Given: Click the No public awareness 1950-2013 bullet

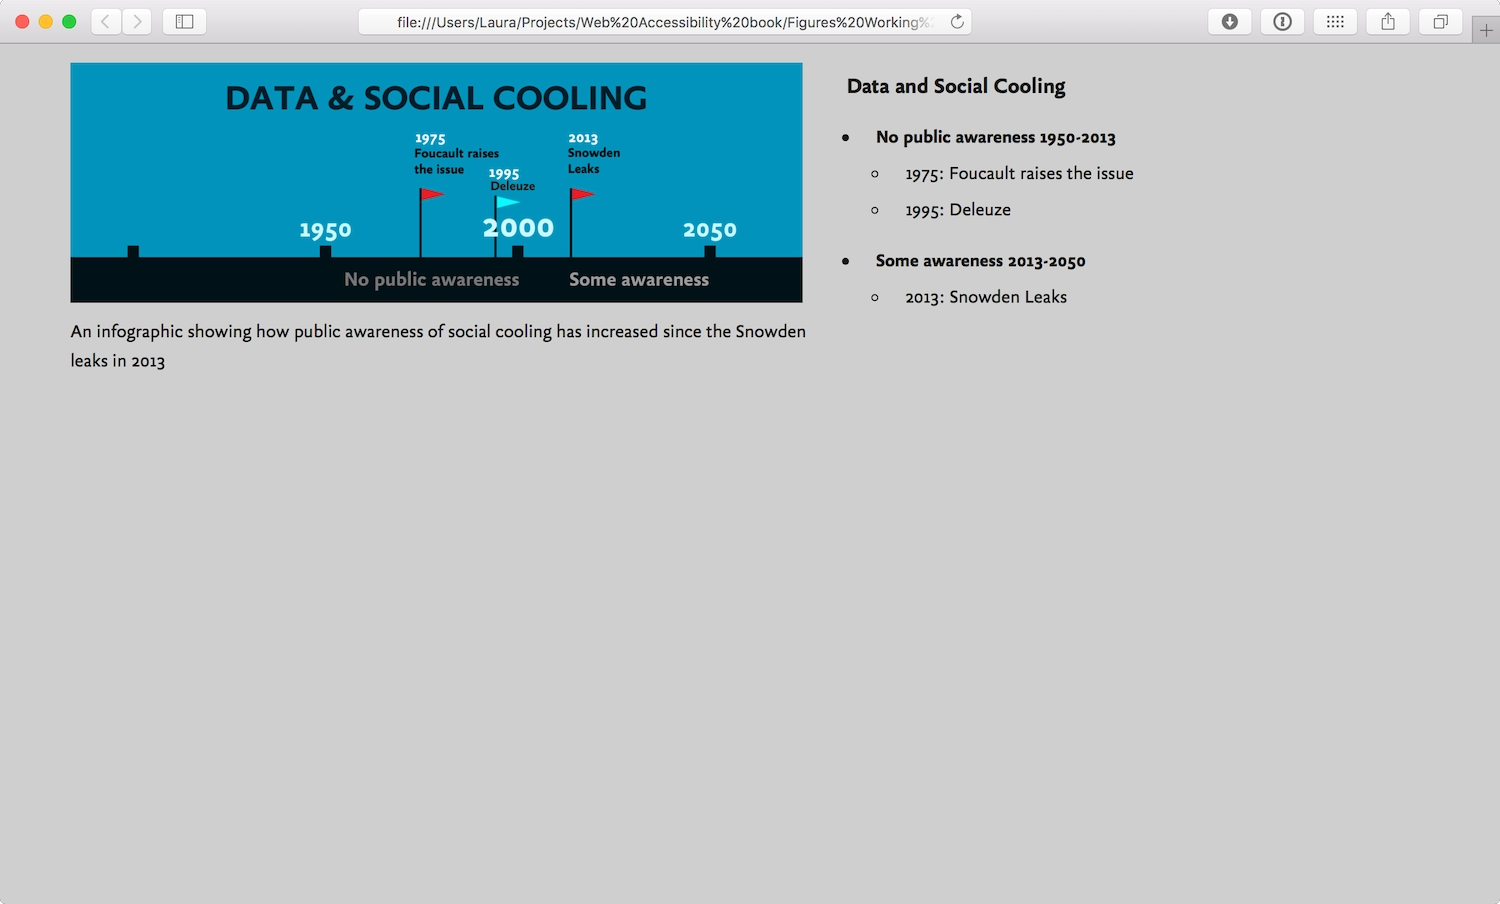Looking at the screenshot, I should [995, 137].
